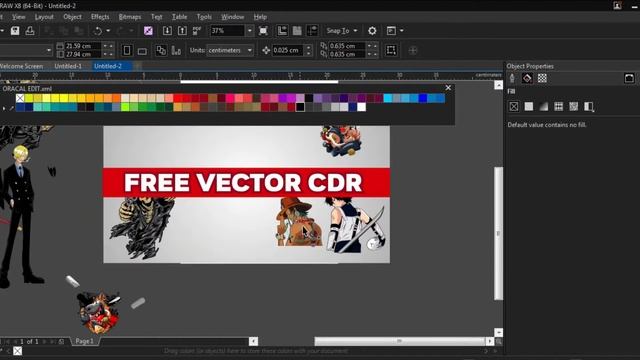Click the duplicate distance X field 0.635 cm
This screenshot has height=360, width=640.
click(347, 46)
